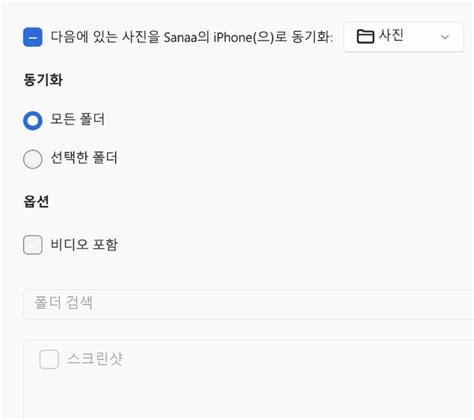The height and width of the screenshot is (420, 474).
Task: Open the 사진 source dropdown menu
Action: click(x=403, y=37)
